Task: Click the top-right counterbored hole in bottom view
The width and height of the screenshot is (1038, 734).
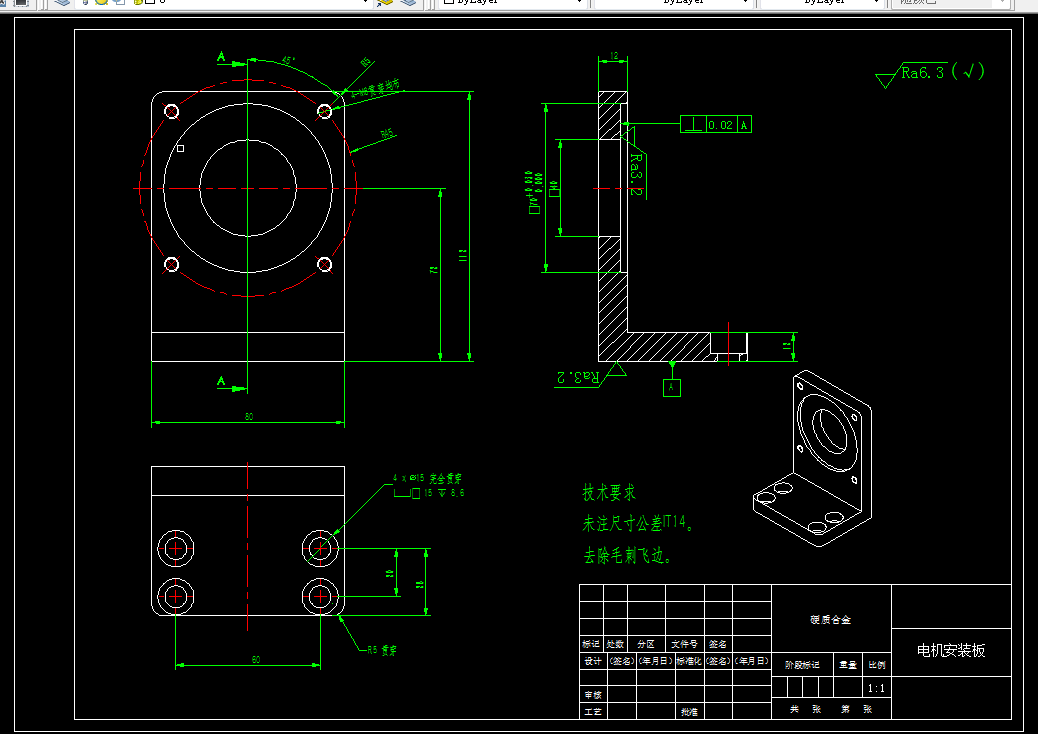Action: pos(320,549)
